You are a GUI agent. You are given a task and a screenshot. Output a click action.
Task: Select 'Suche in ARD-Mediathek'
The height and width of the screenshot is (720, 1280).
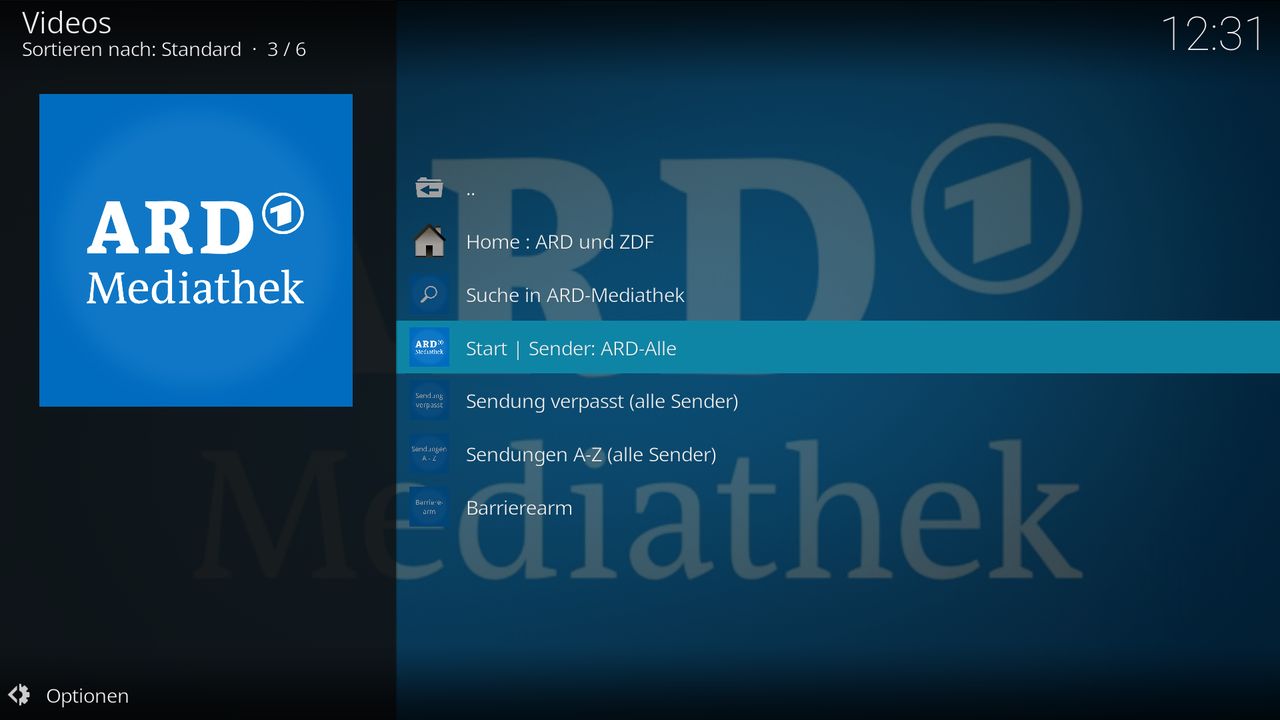[x=838, y=295]
